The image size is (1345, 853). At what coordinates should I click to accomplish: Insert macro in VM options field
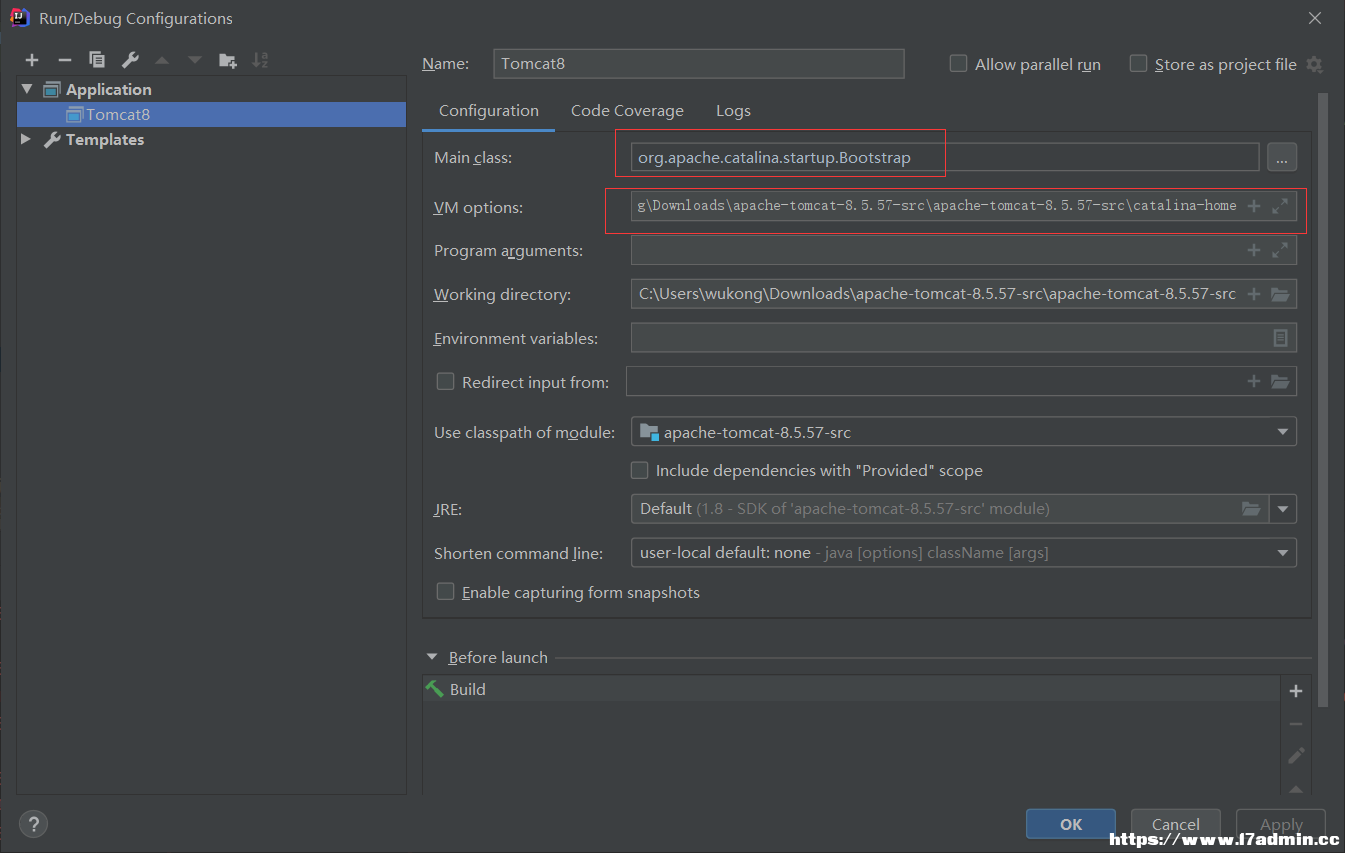1254,206
